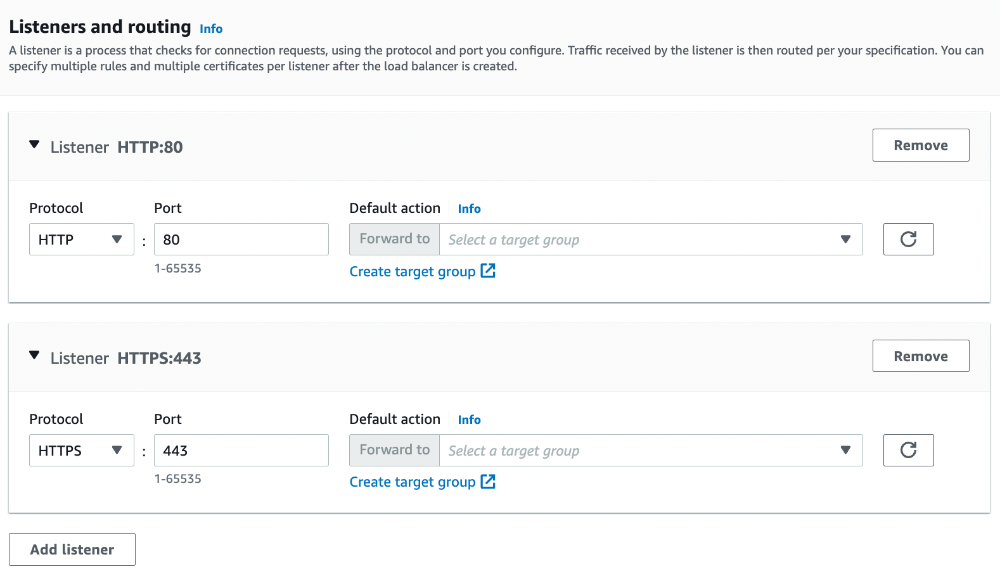Focus the port field containing 443
The height and width of the screenshot is (577, 1000).
click(241, 450)
